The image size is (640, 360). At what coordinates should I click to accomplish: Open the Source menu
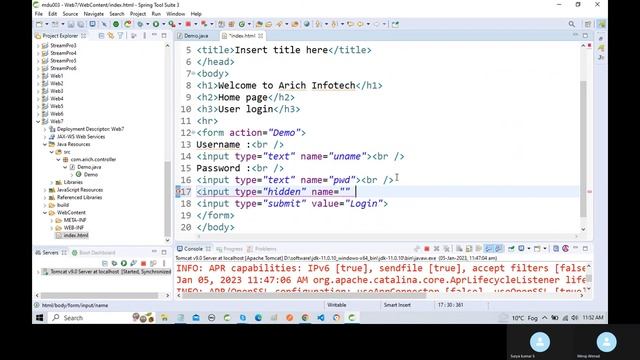pyautogui.click(x=70, y=14)
